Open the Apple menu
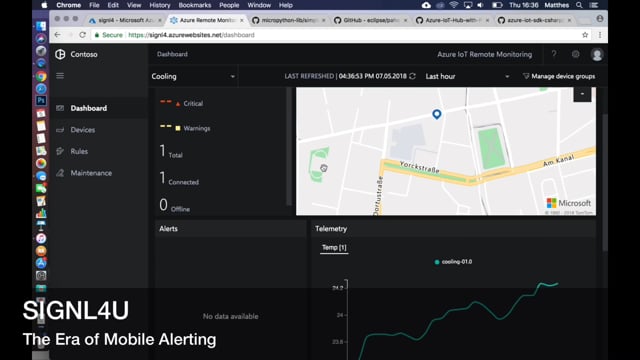640x360 pixels. pos(44,5)
